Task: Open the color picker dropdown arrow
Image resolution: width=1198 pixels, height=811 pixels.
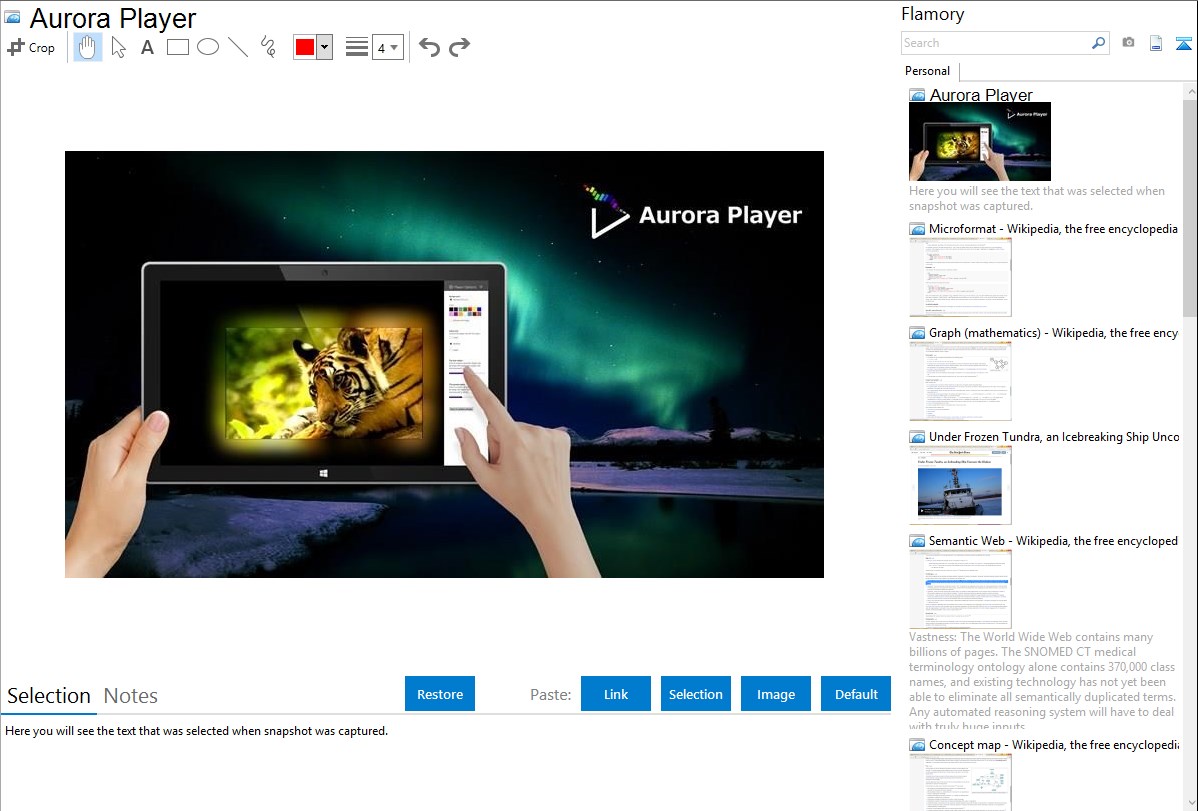Action: click(x=324, y=47)
